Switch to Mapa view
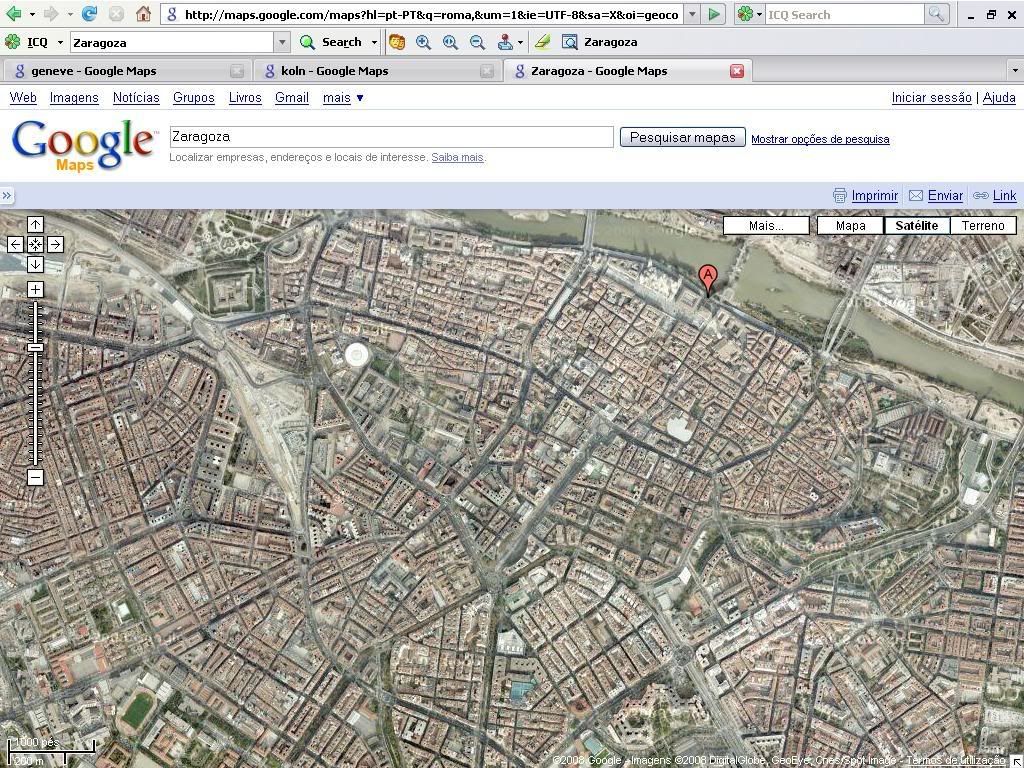The image size is (1024, 768). click(850, 225)
